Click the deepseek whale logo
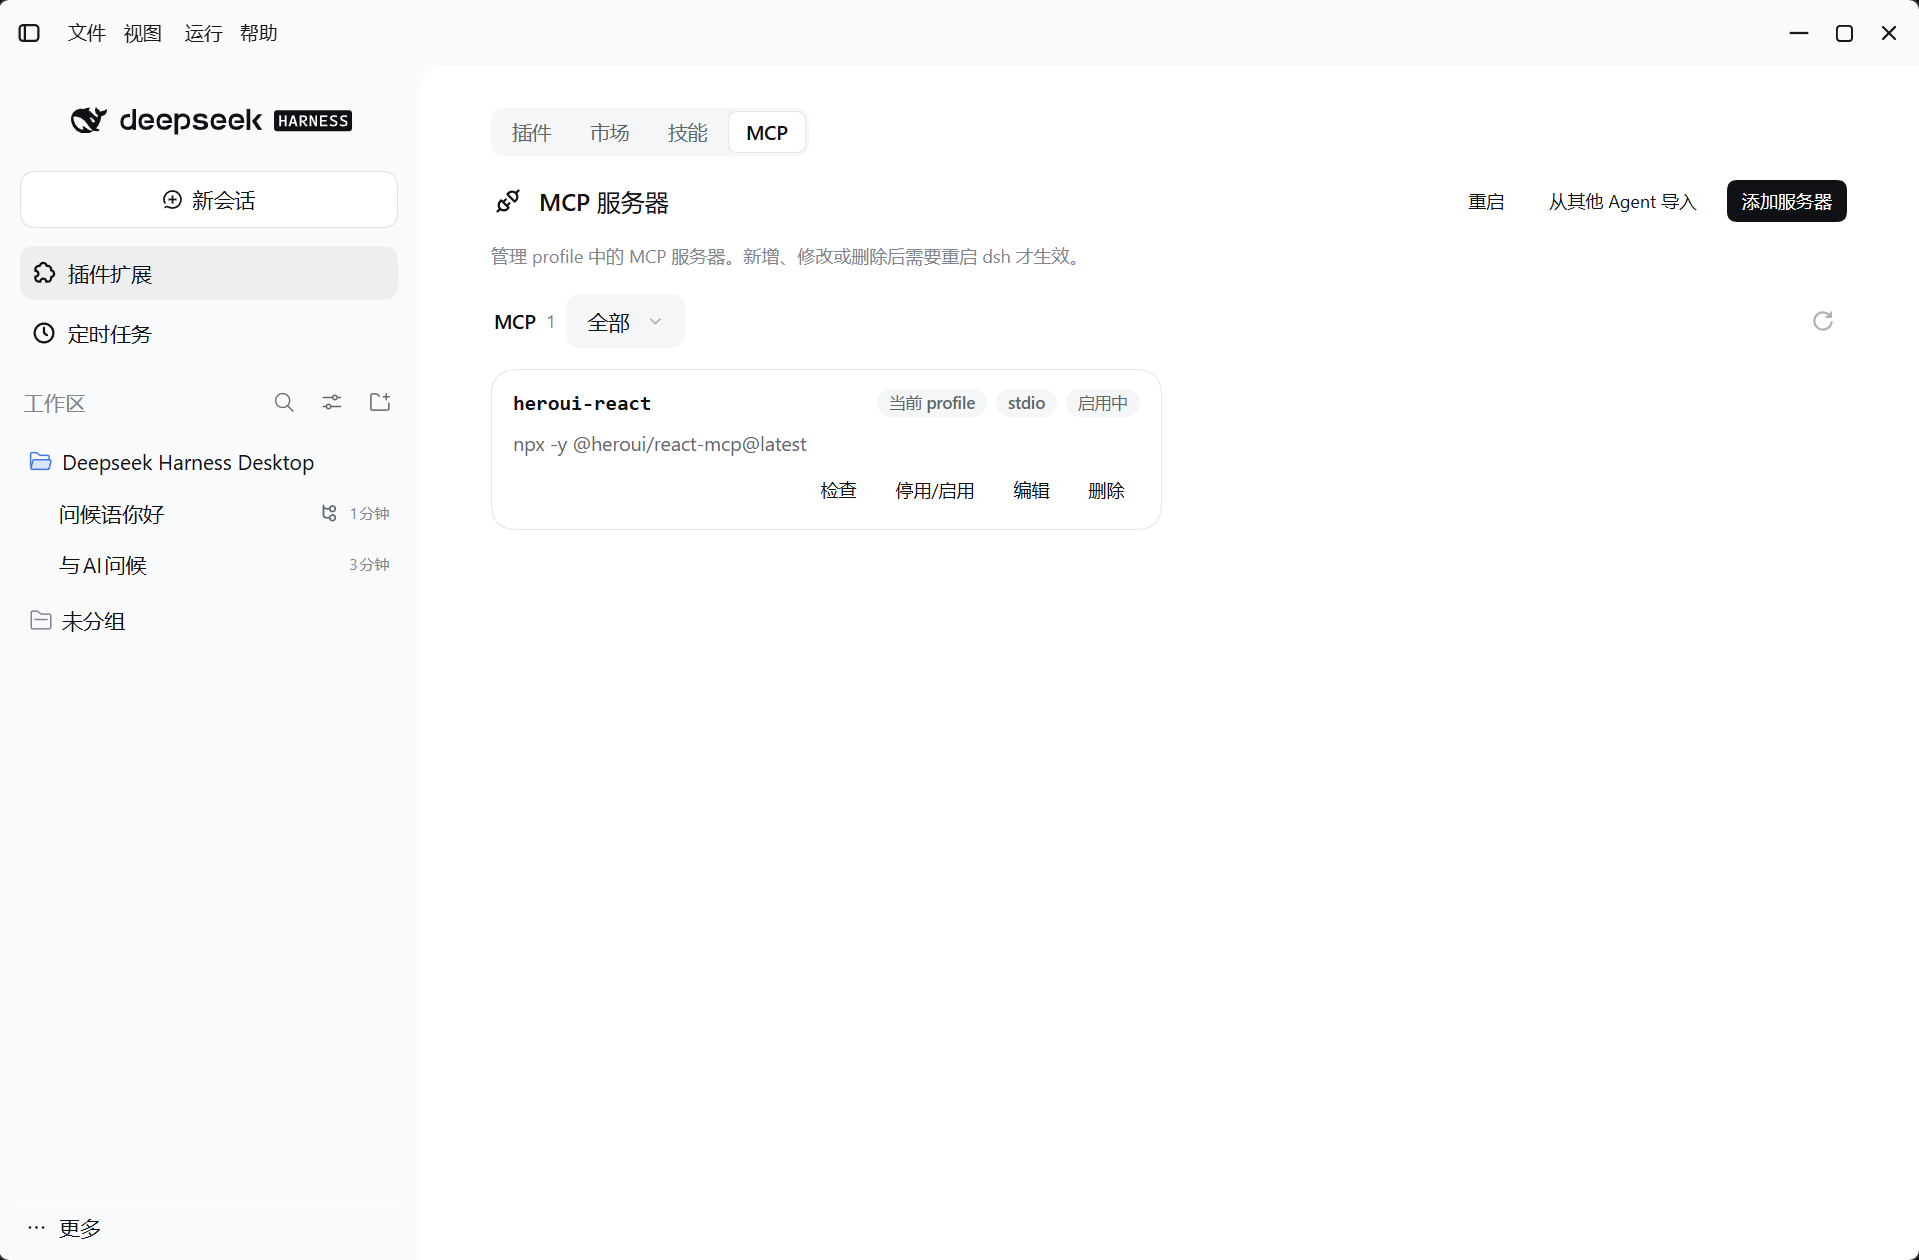The height and width of the screenshot is (1260, 1919). point(88,120)
